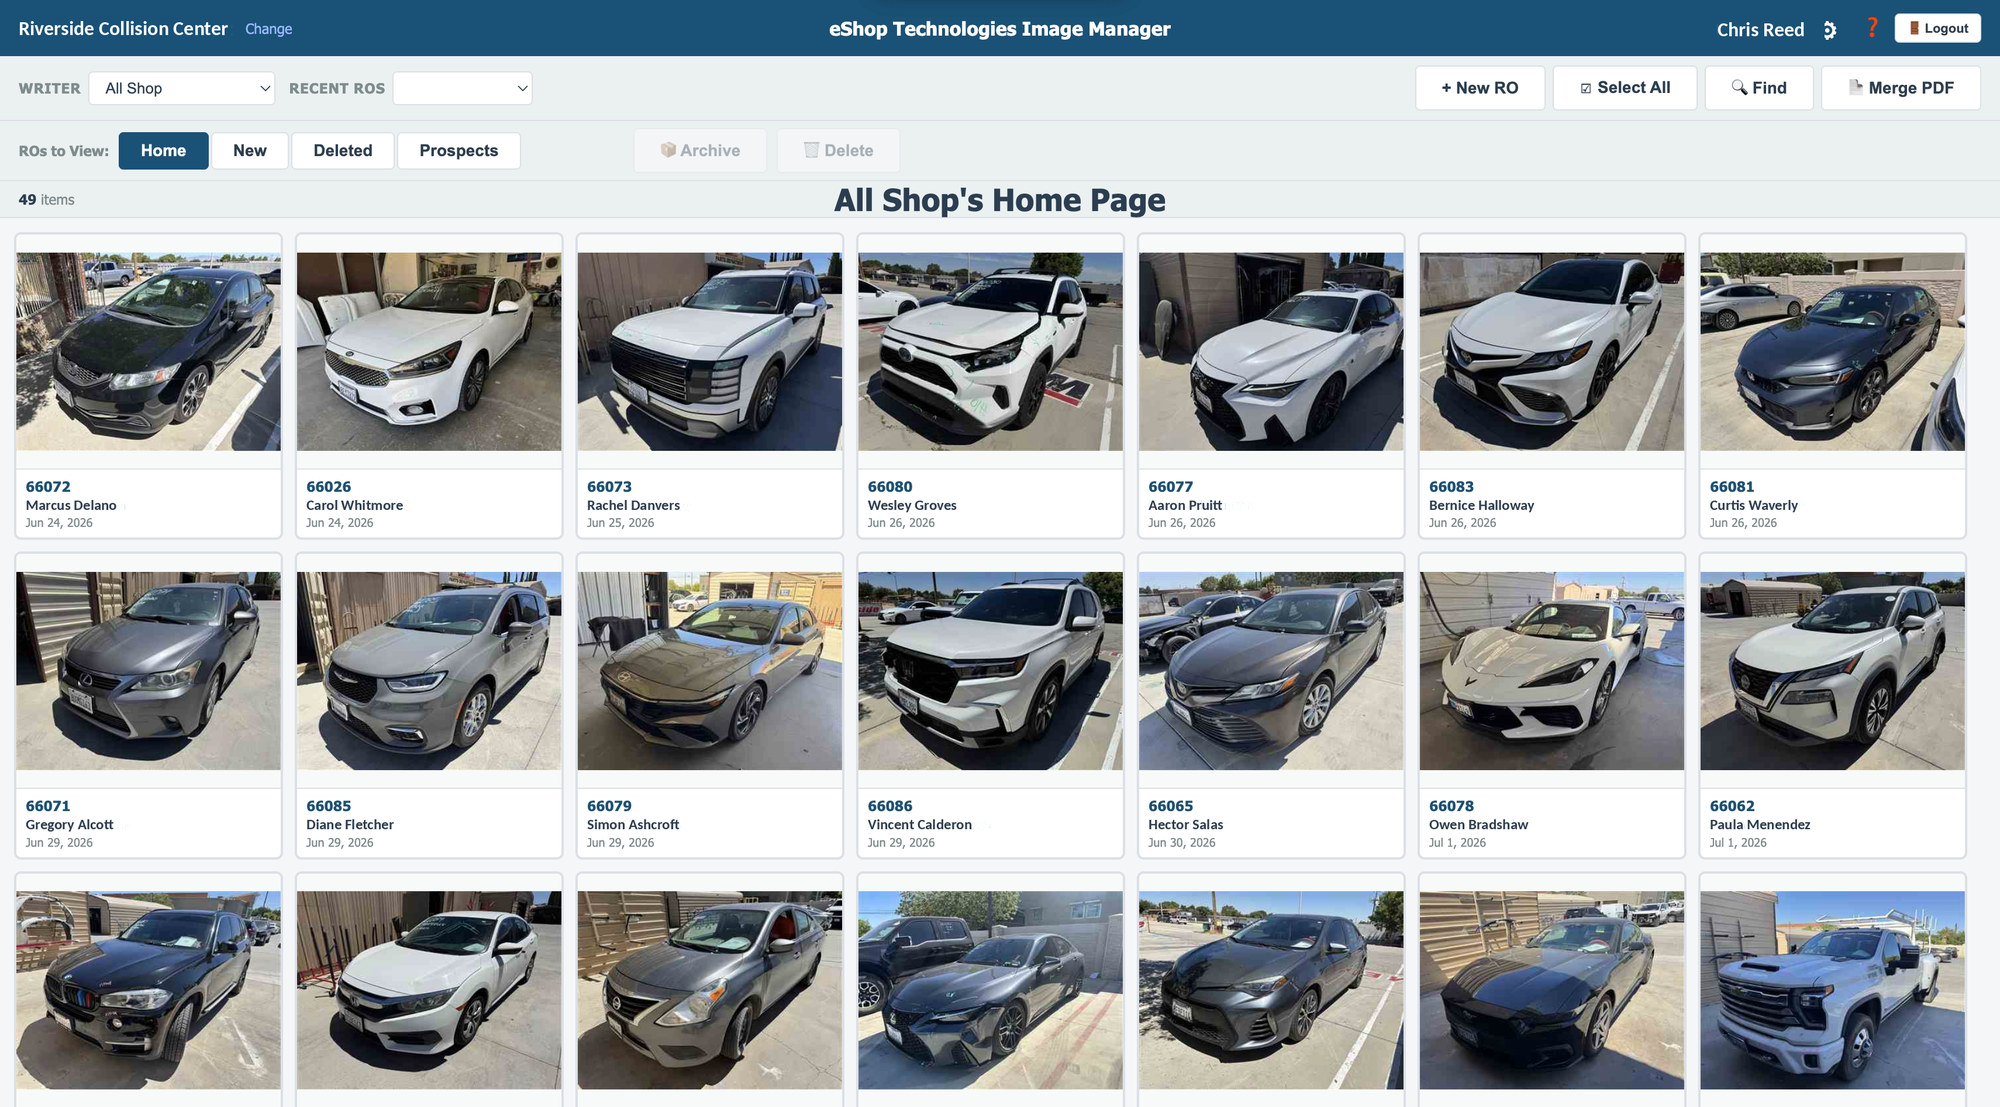The height and width of the screenshot is (1107, 2000).
Task: Click RO number 66080 text
Action: 890,487
